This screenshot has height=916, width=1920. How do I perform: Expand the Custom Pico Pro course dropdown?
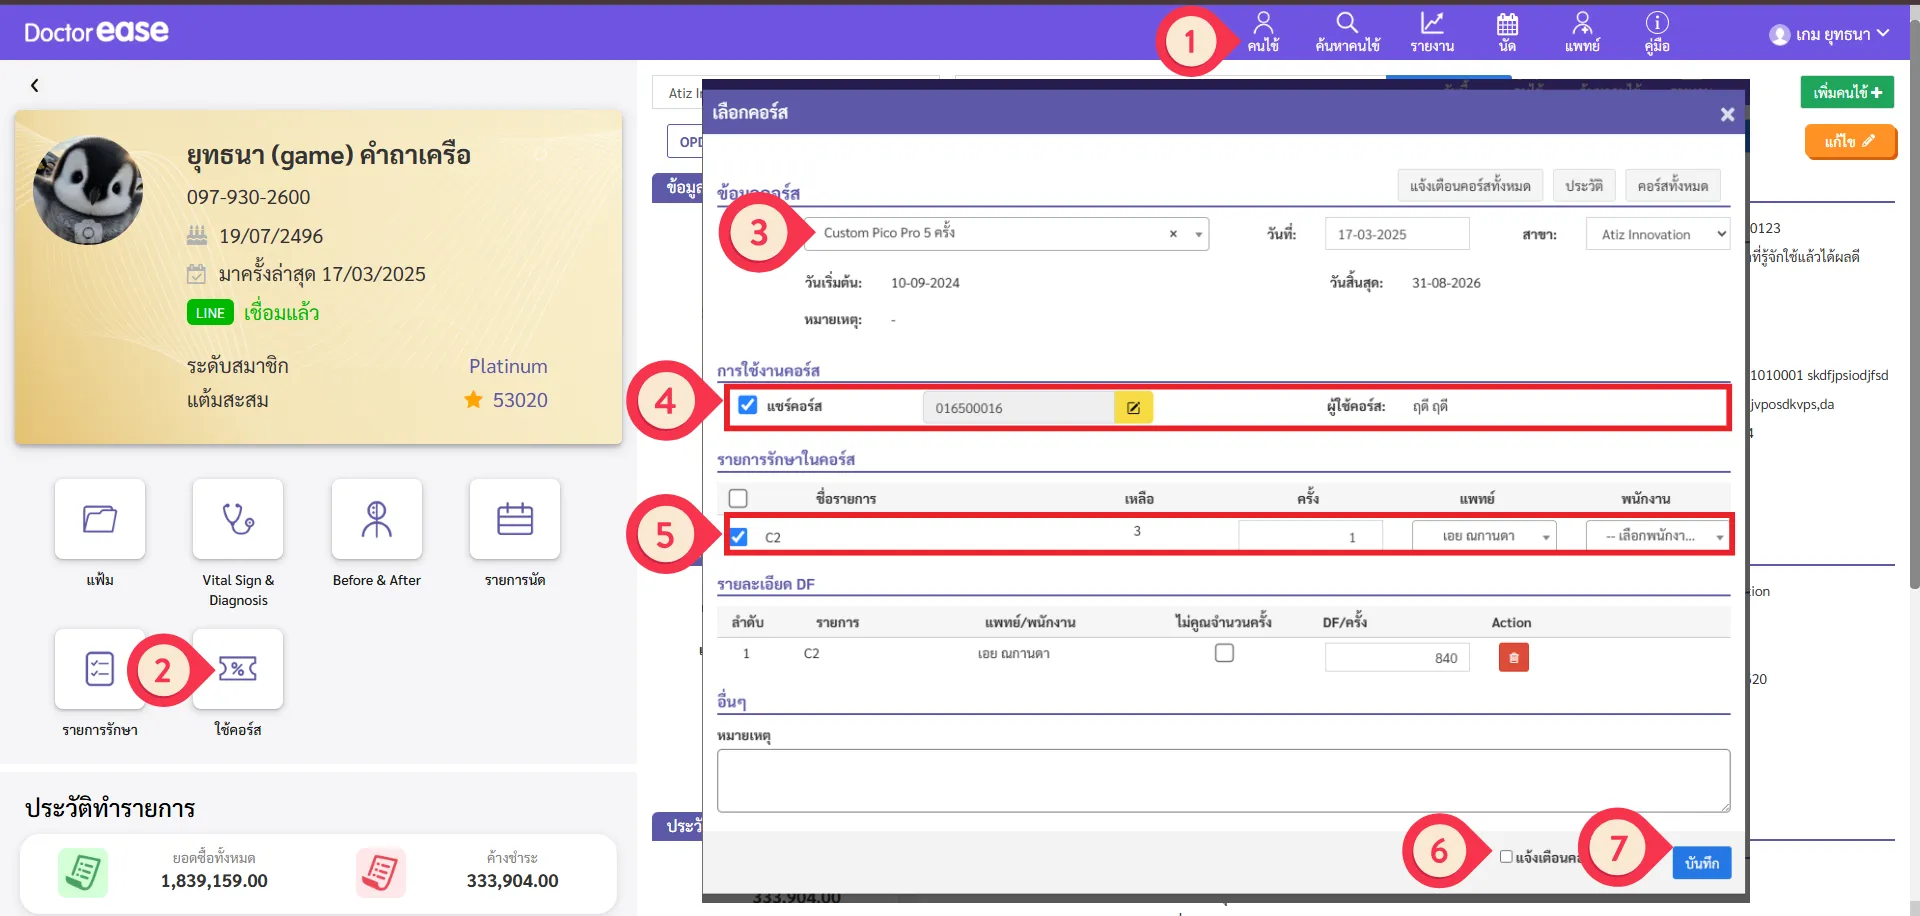tap(1198, 234)
